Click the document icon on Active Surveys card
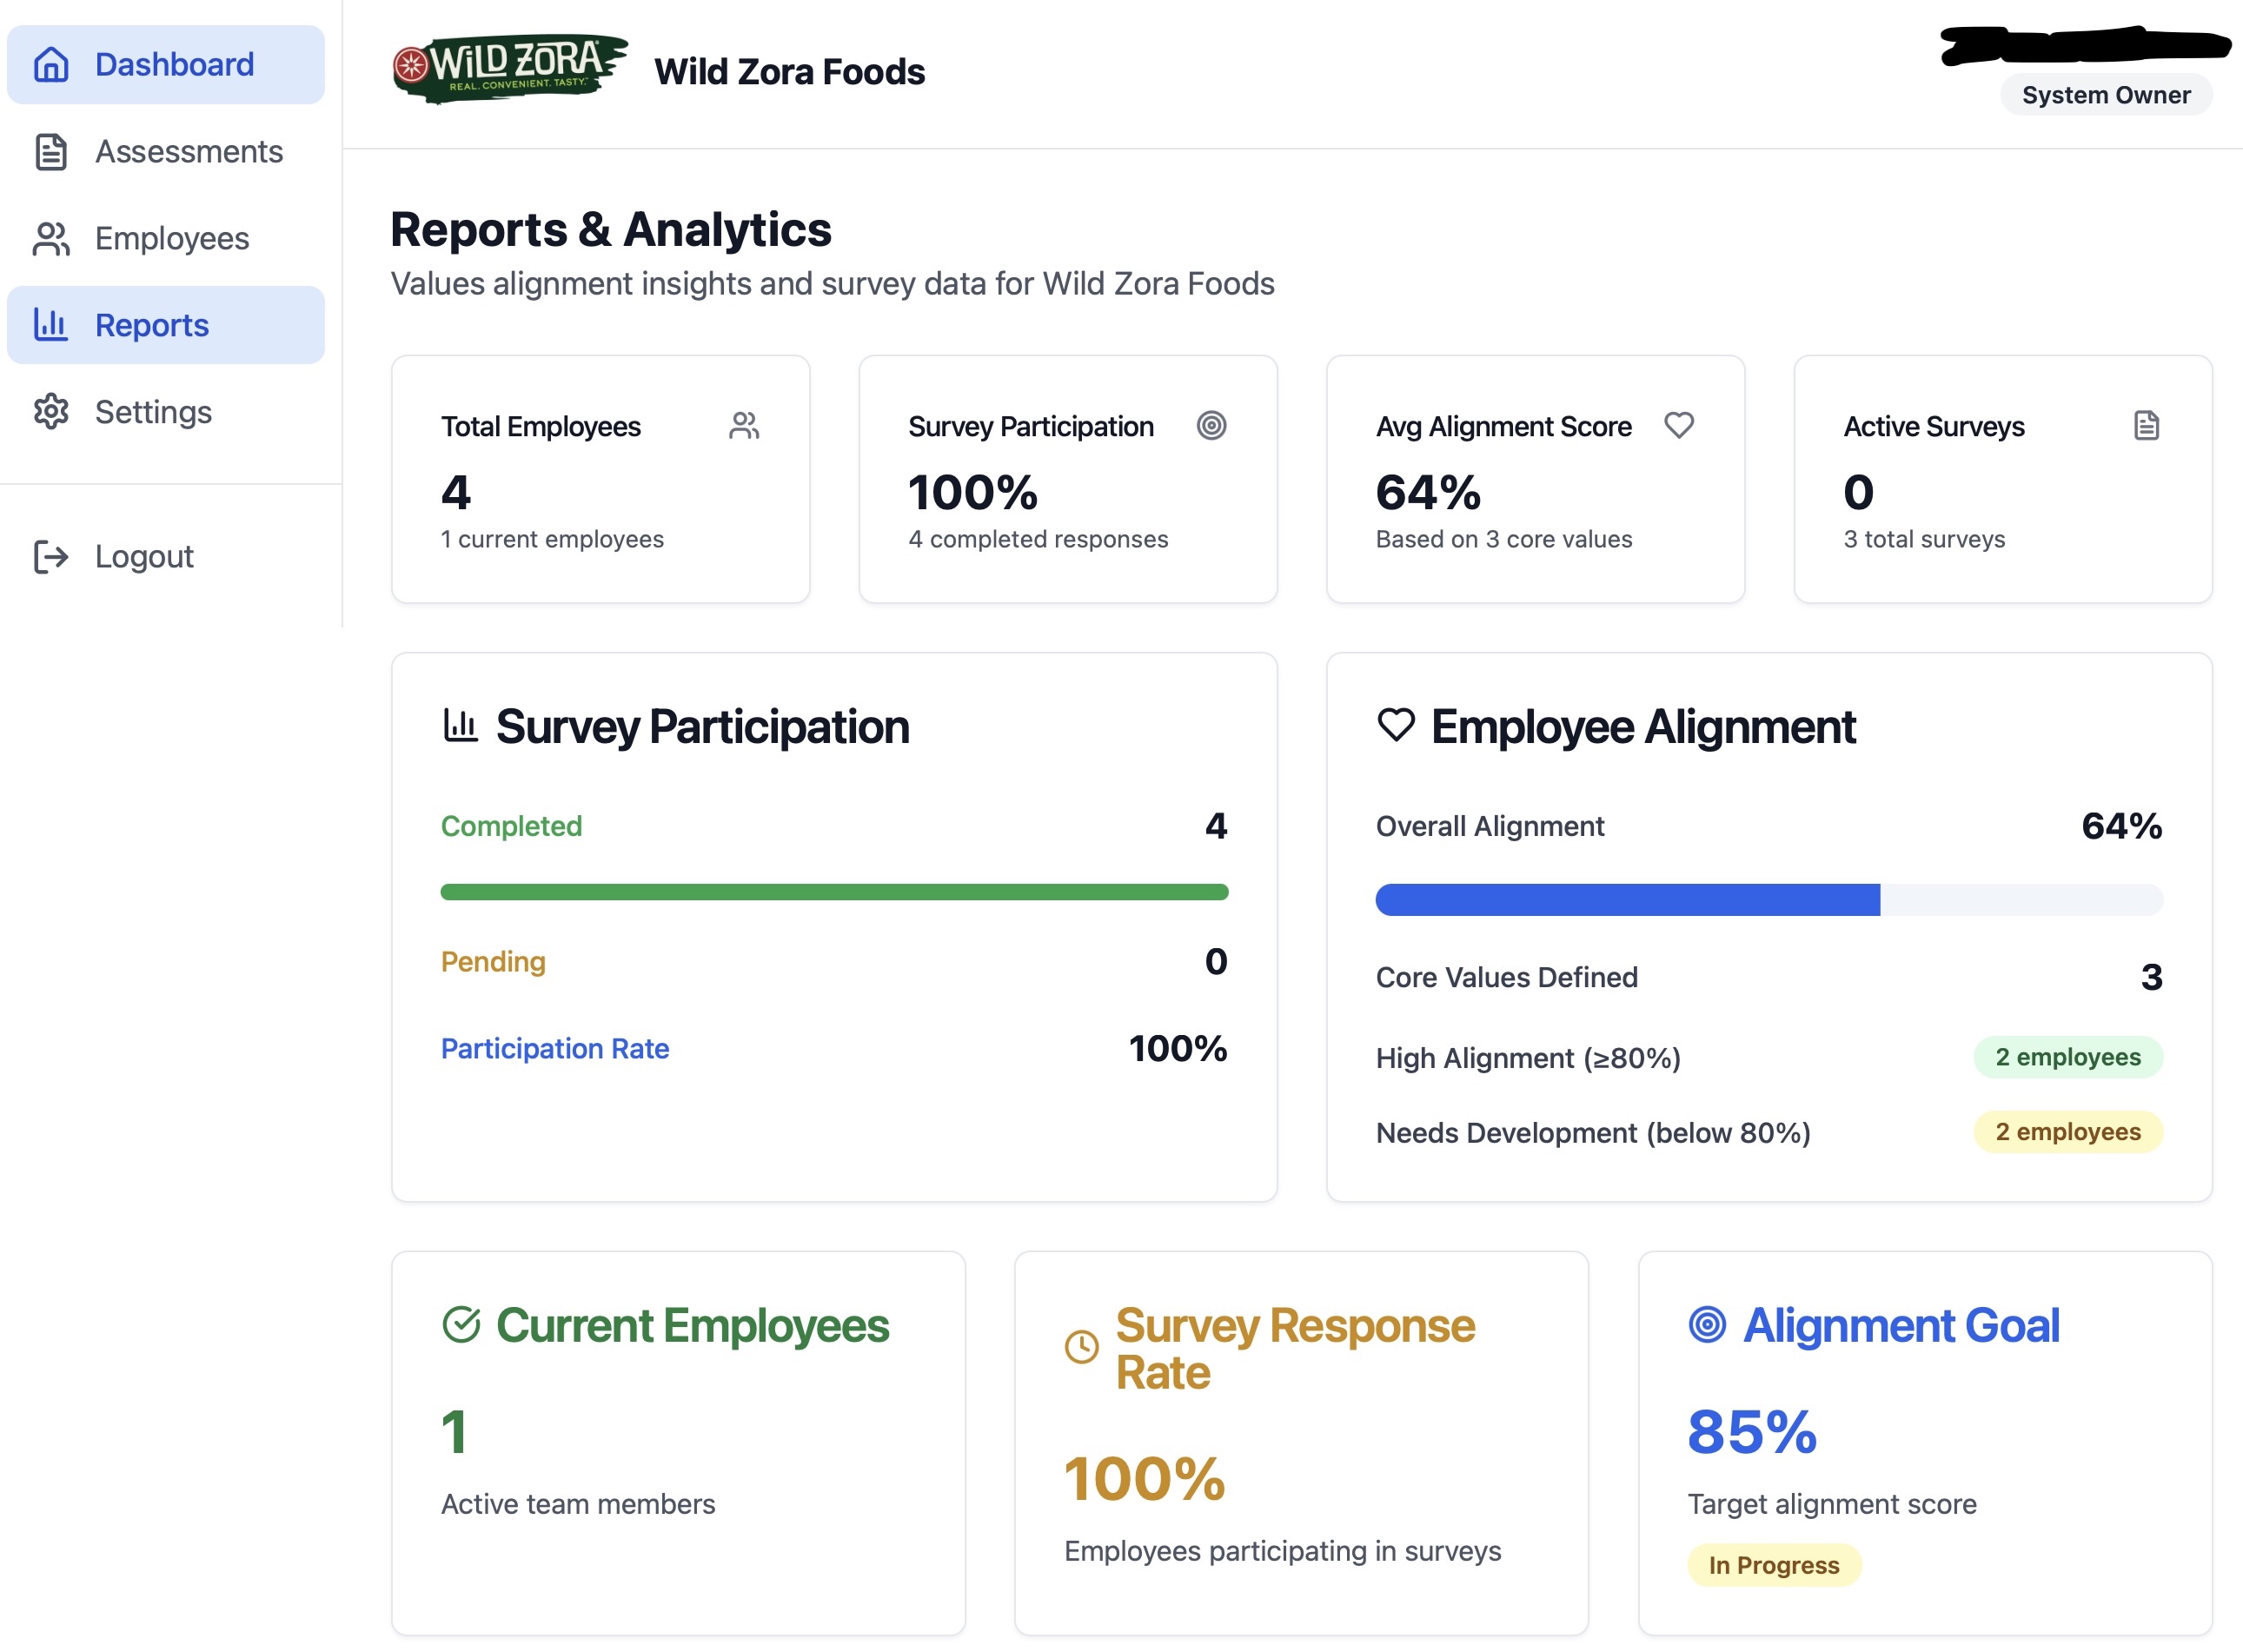 tap(2144, 425)
